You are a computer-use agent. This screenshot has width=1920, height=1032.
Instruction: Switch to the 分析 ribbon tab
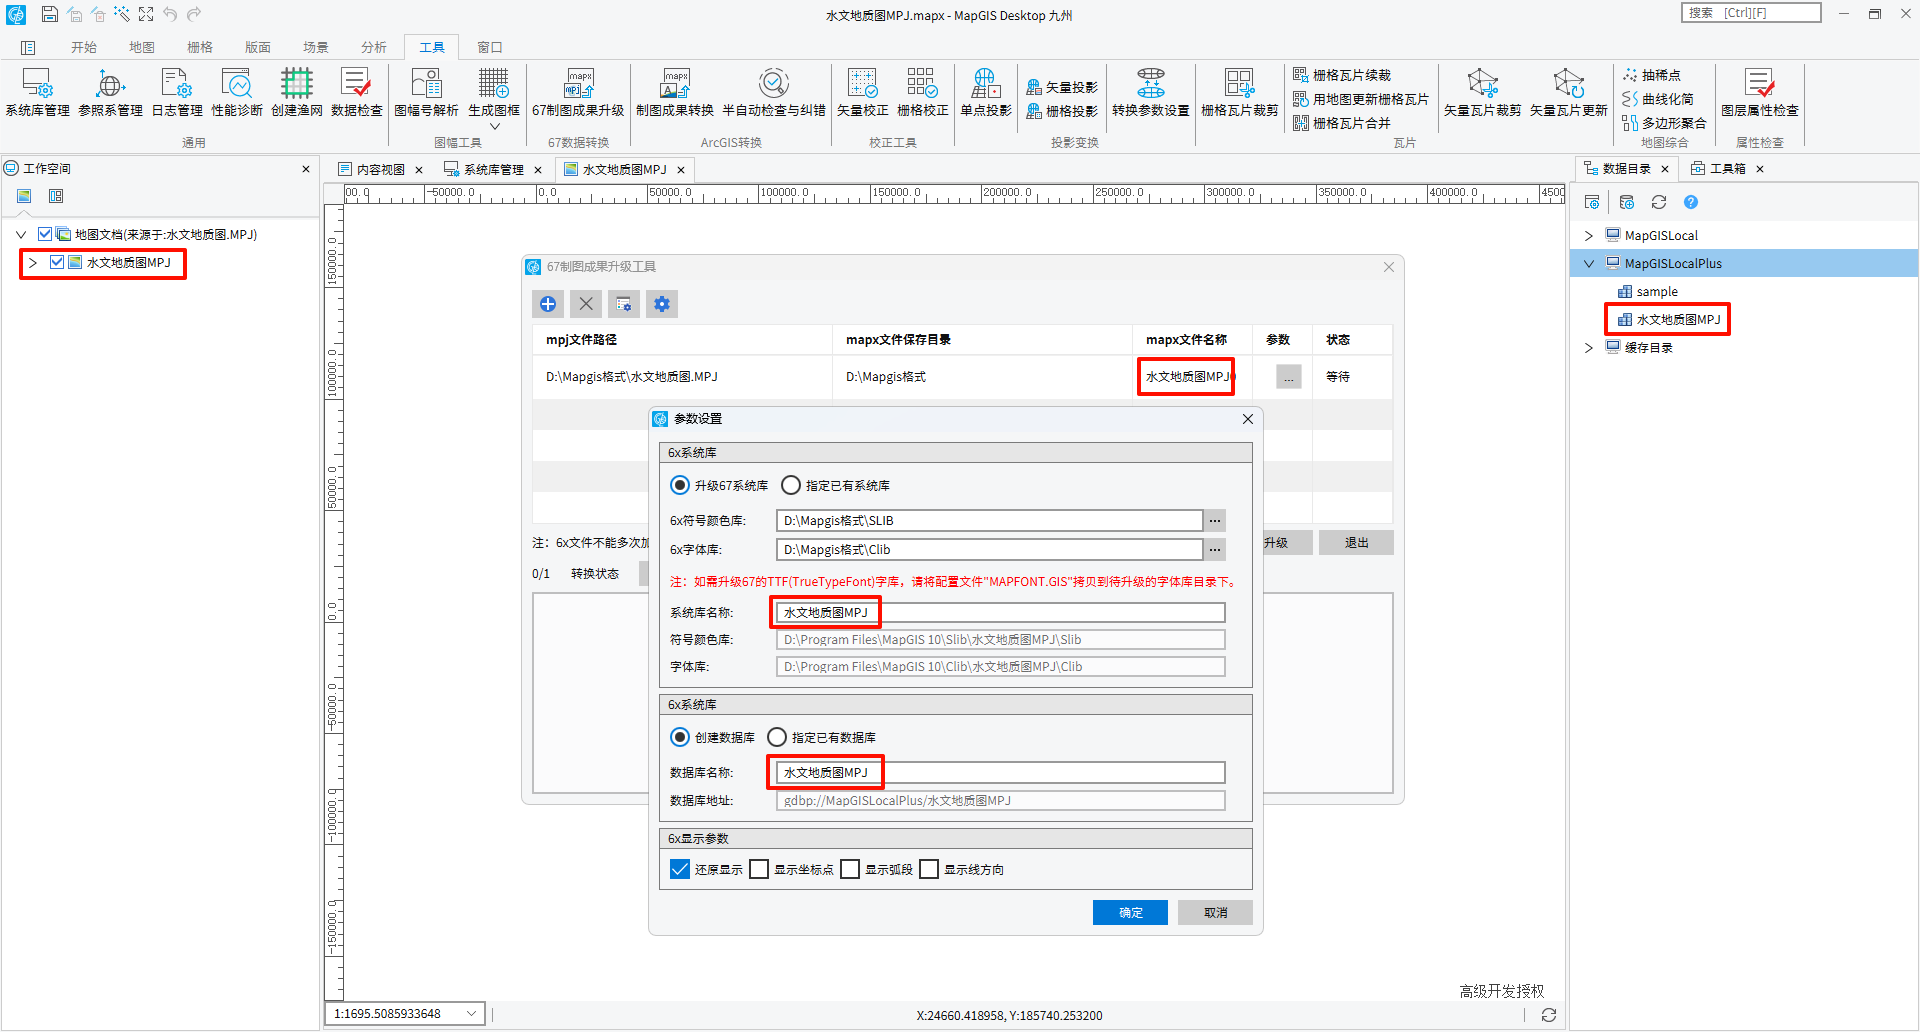tap(374, 47)
